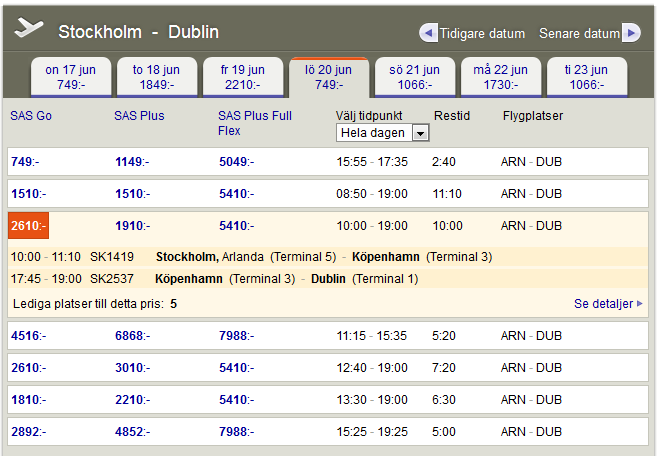Viewport: 664px width, 456px height.
Task: Select the 4852:- SAS Plus fare
Action: [x=132, y=432]
